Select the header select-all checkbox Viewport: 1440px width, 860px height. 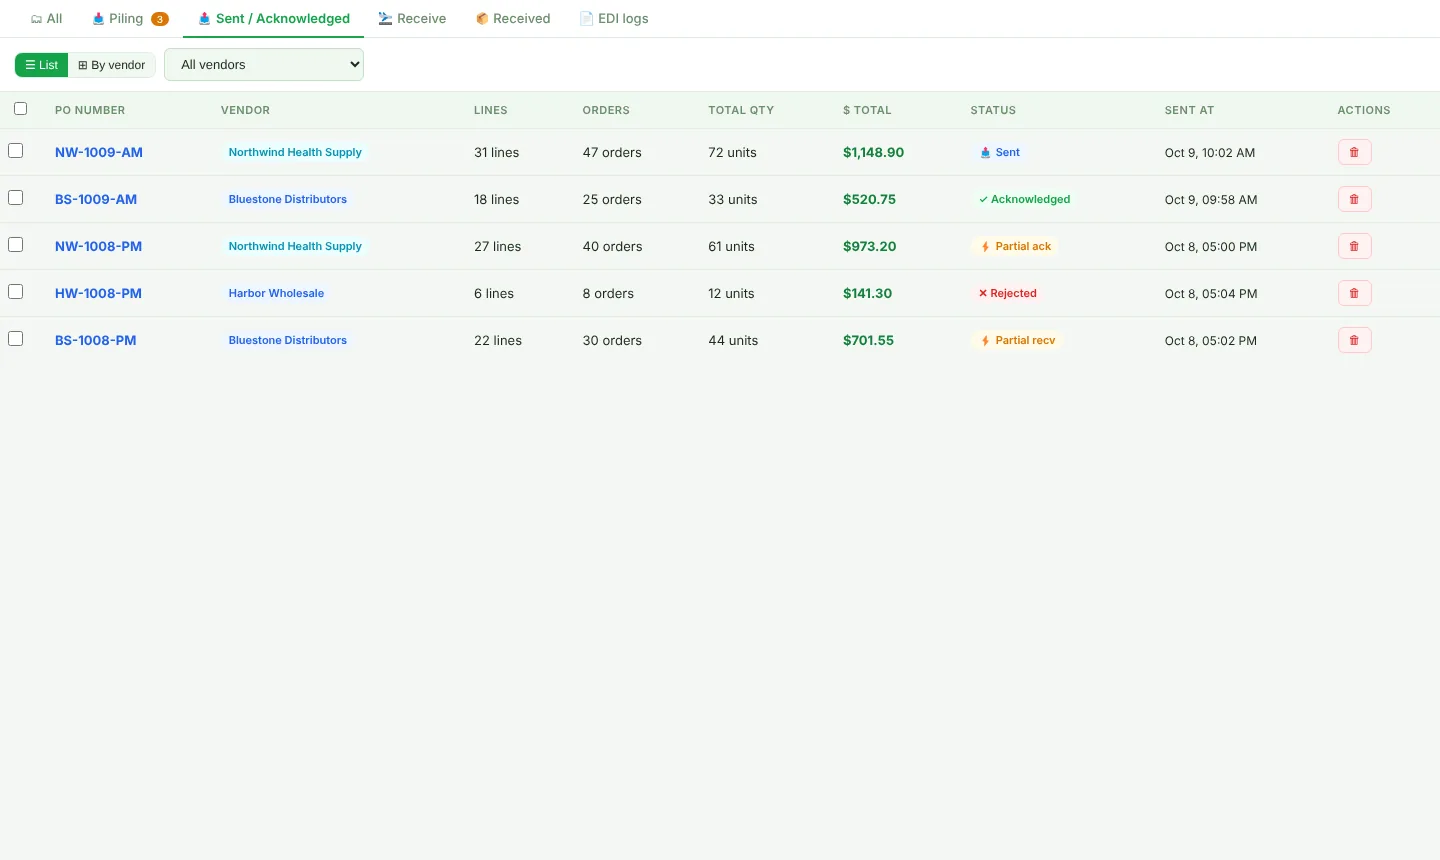(x=20, y=109)
